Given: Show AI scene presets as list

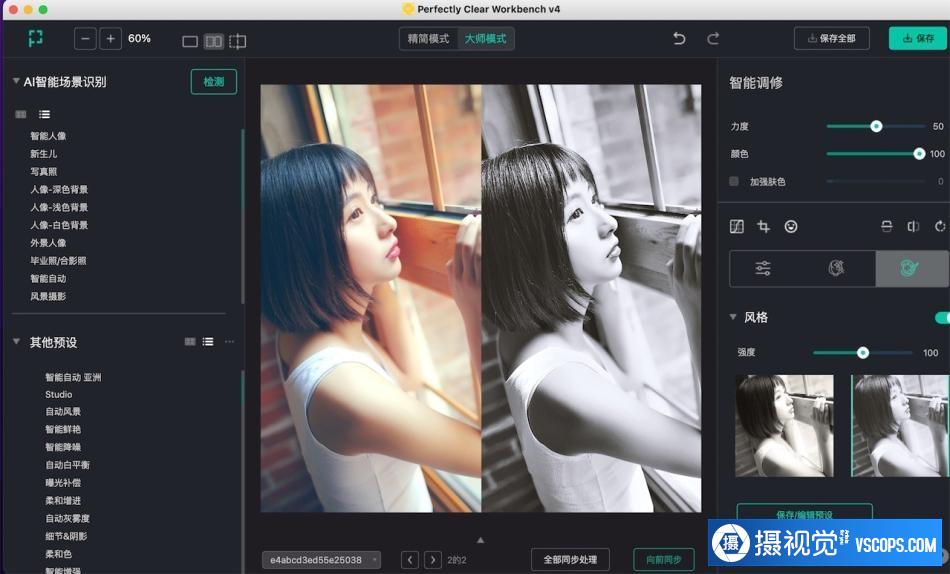Looking at the screenshot, I should (44, 114).
